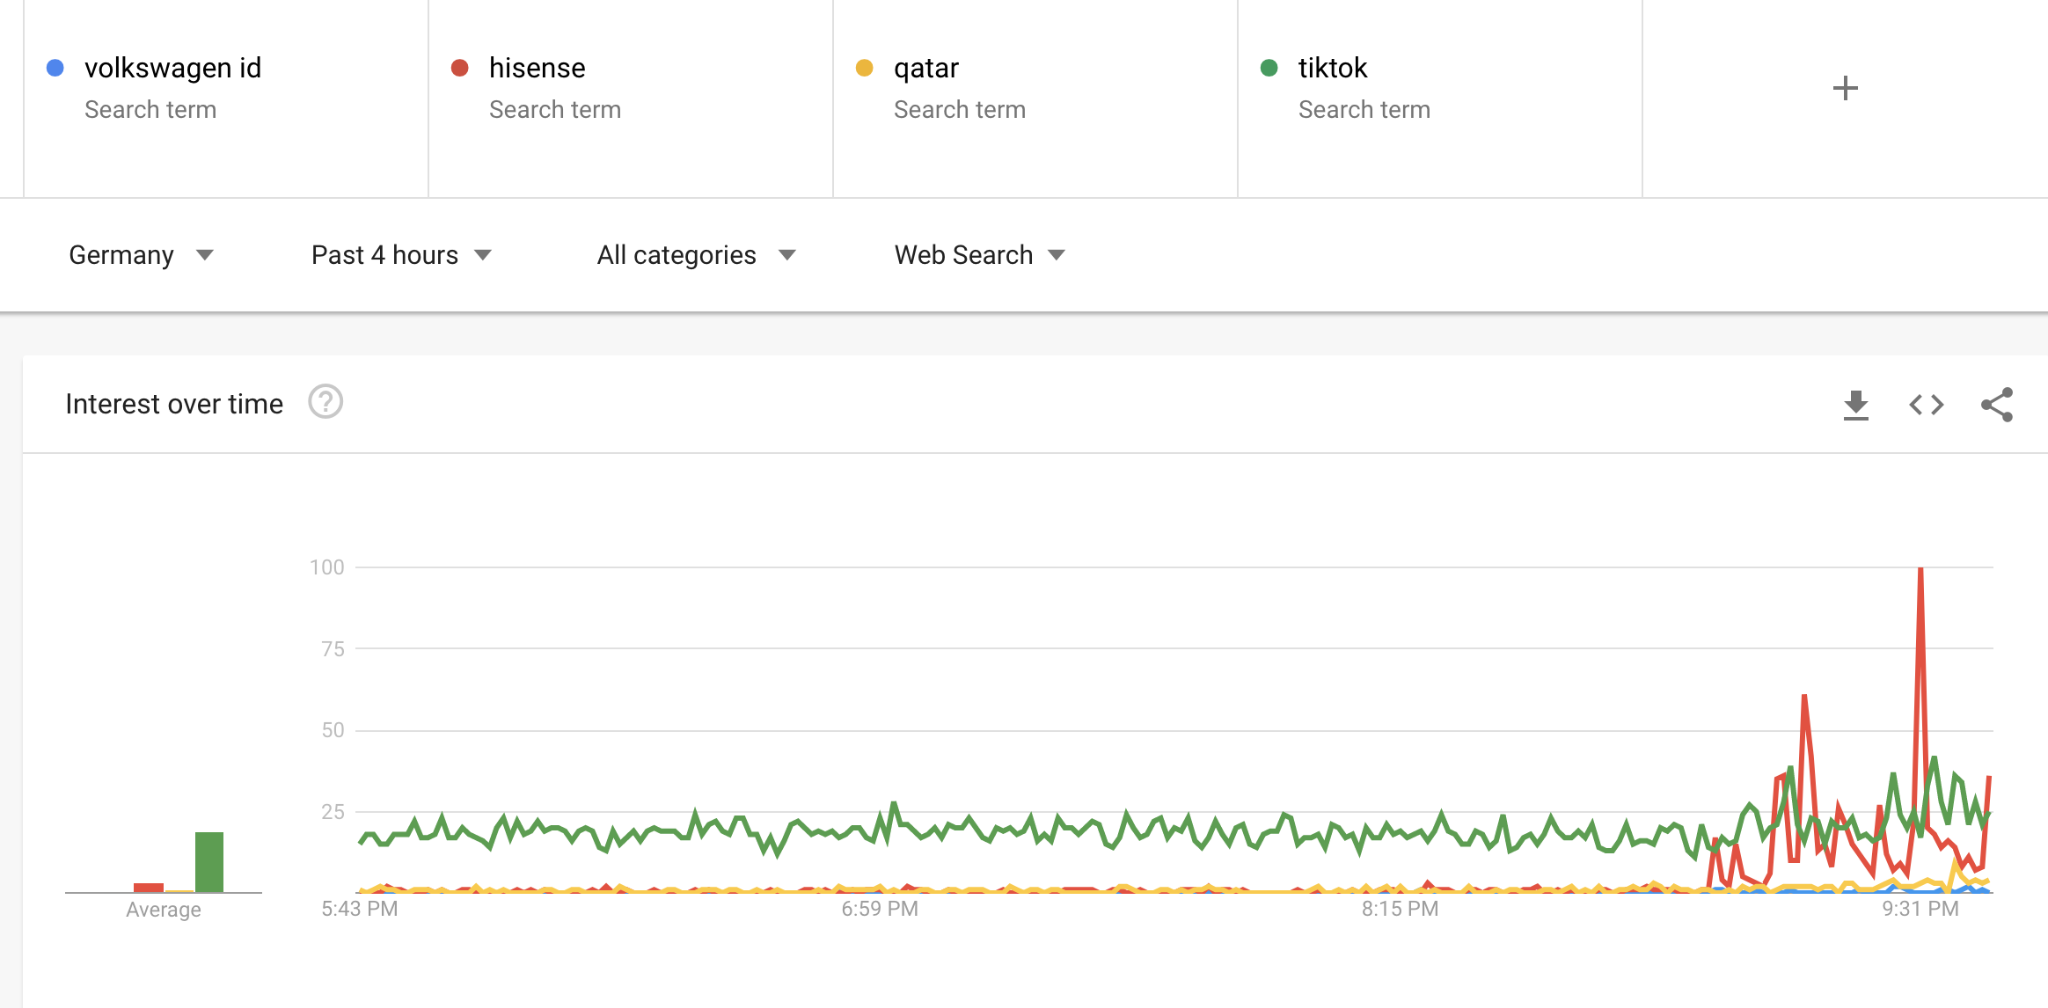Download the Interest over time data
This screenshot has width=2048, height=1008.
(x=1856, y=405)
